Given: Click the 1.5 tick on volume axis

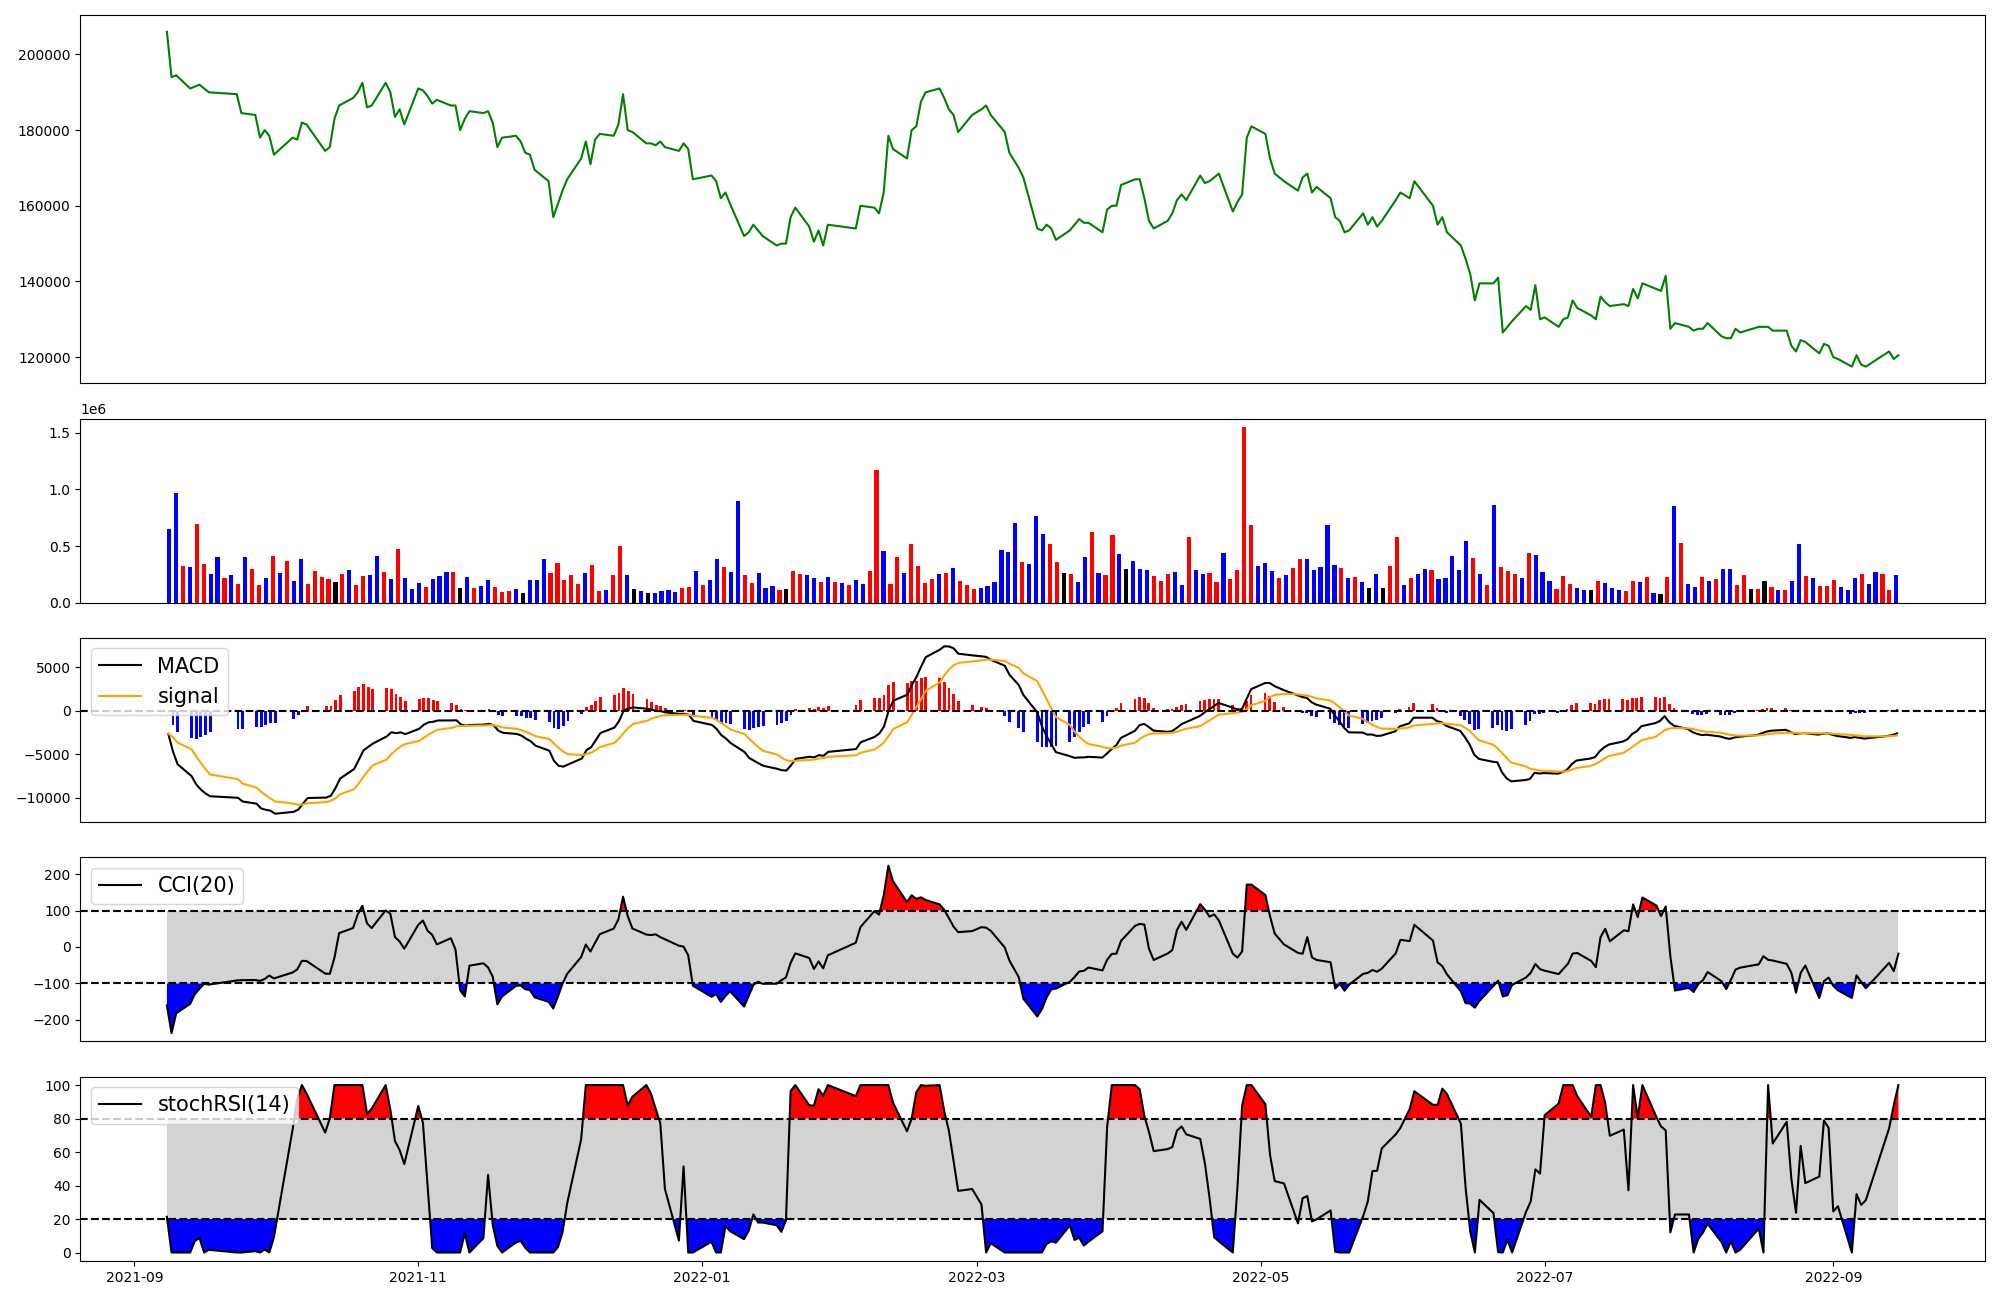Looking at the screenshot, I should 58,433.
